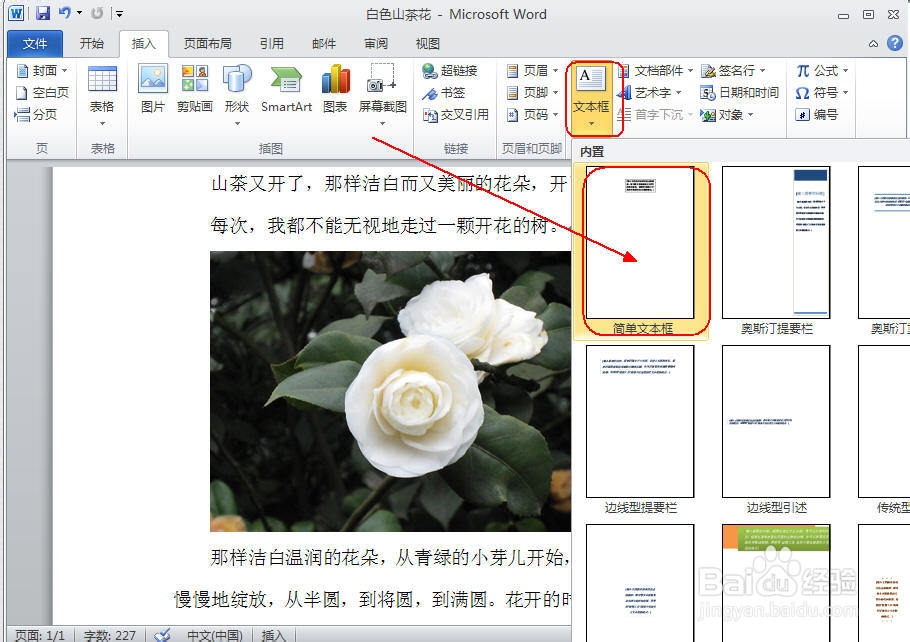Insert an object with 对象
The image size is (910, 642).
coord(727,114)
